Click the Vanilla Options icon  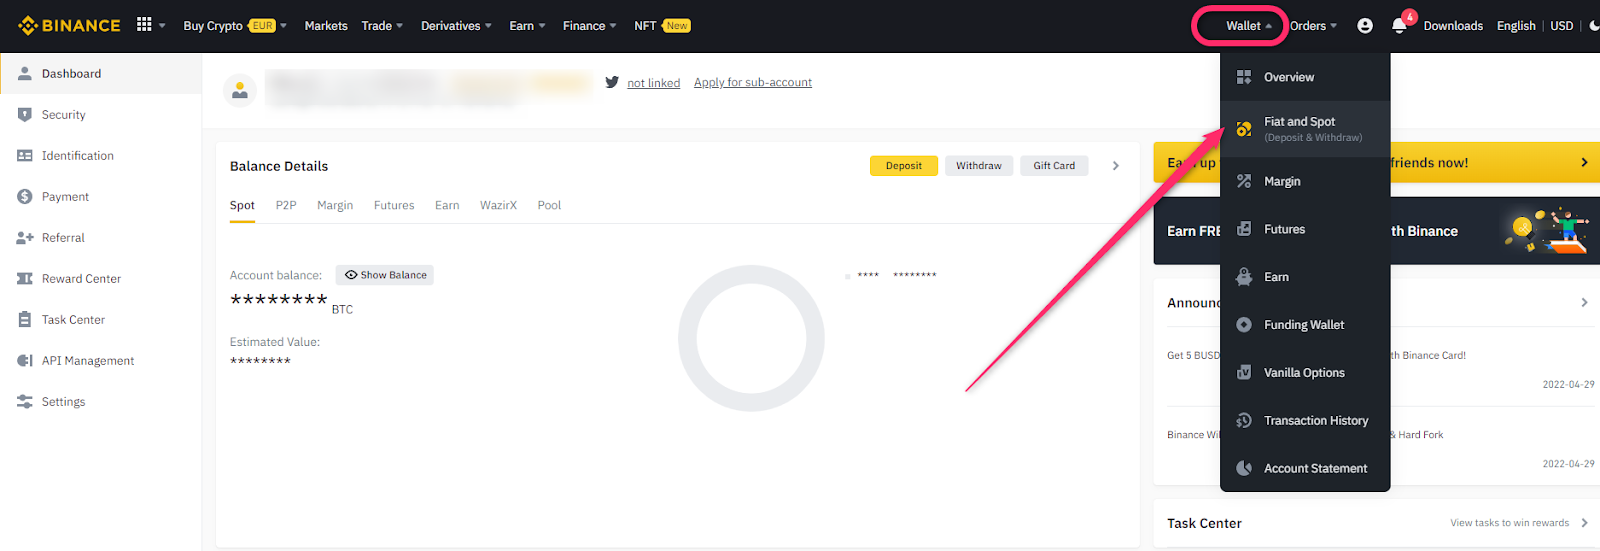(1244, 373)
